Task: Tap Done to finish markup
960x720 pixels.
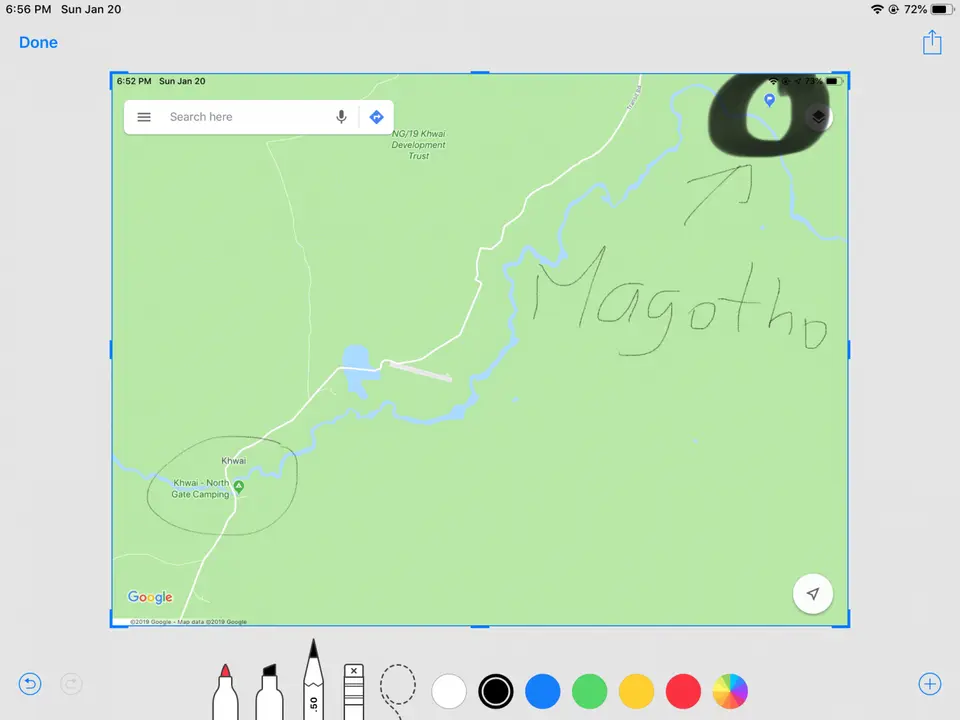Action: (x=38, y=42)
